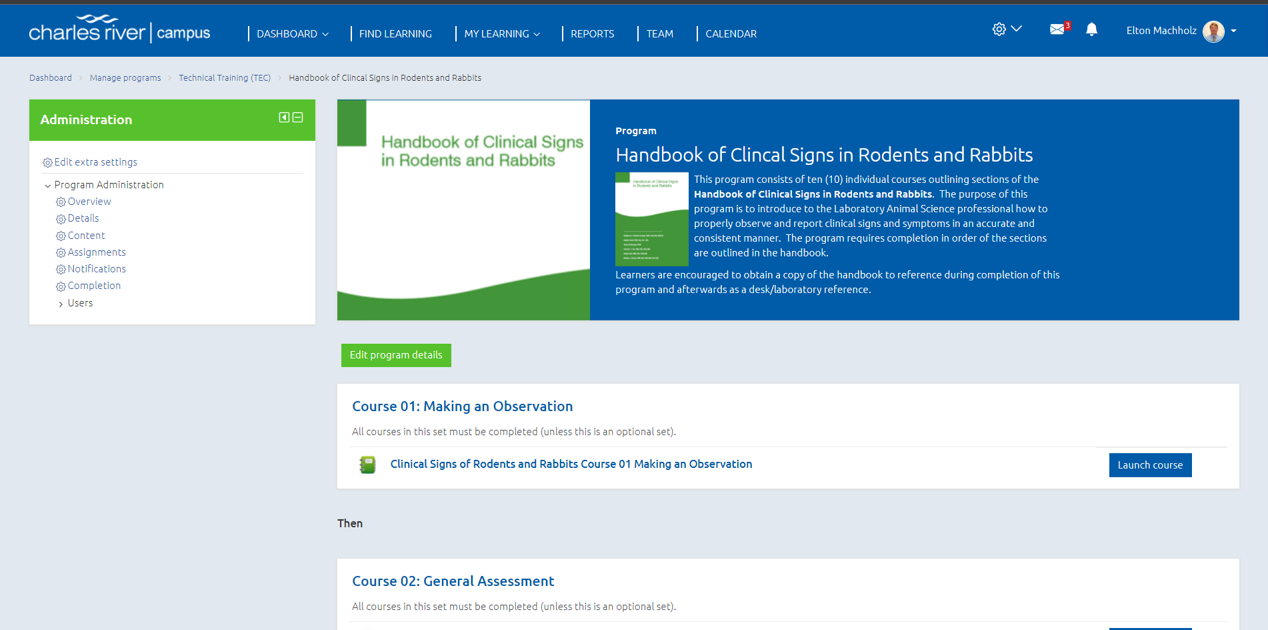Open the Team menu item

[660, 34]
